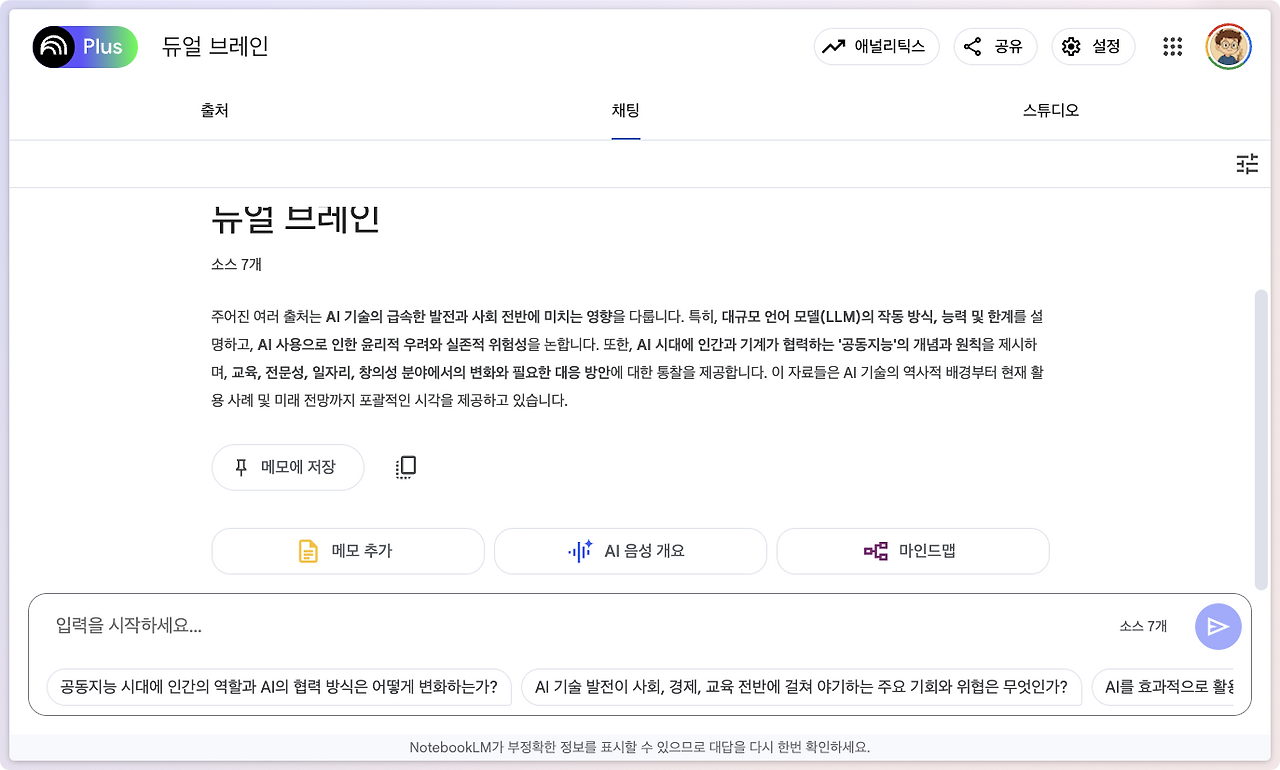Click 메모 추가 button
Image resolution: width=1280 pixels, height=770 pixels.
pos(348,551)
